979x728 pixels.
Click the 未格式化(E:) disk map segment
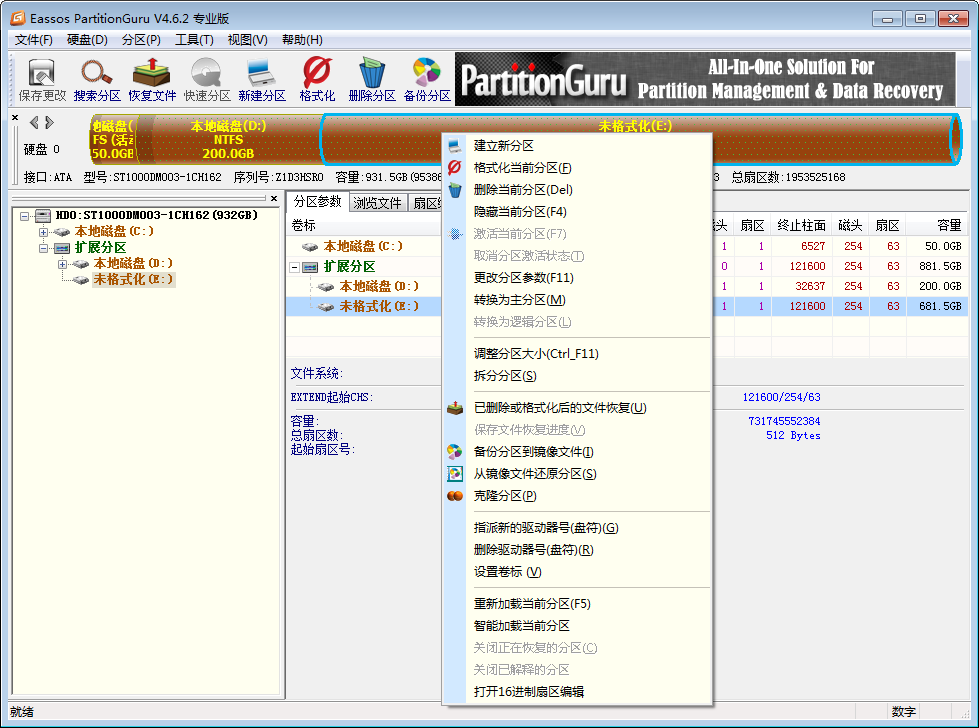(x=641, y=139)
